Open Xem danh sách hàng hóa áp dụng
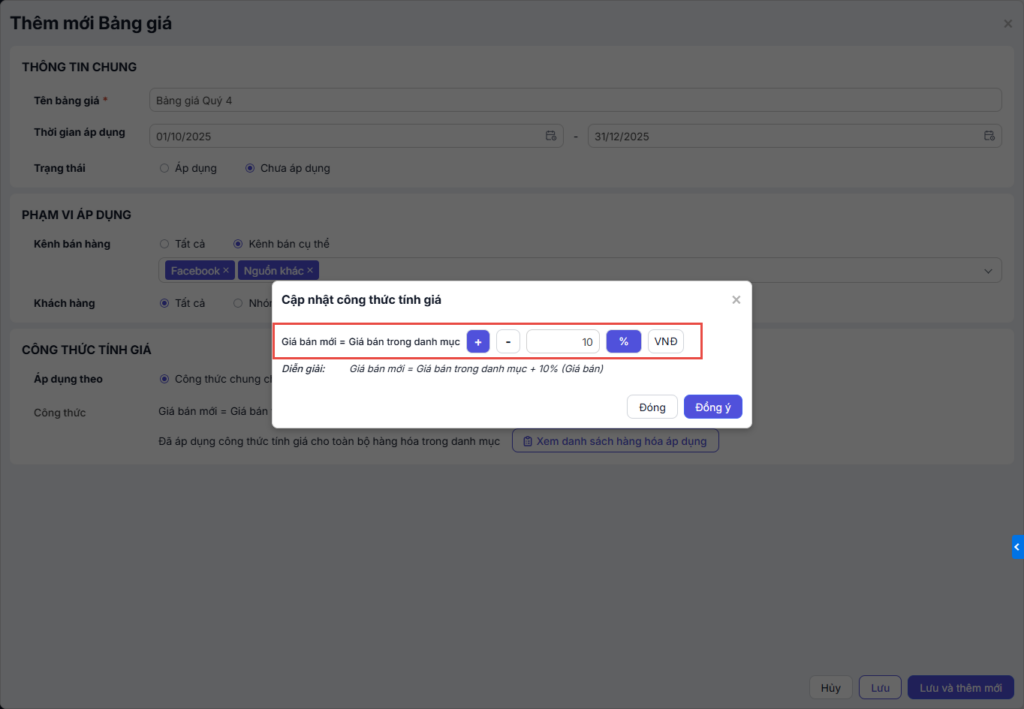The width and height of the screenshot is (1024, 709). 615,441
